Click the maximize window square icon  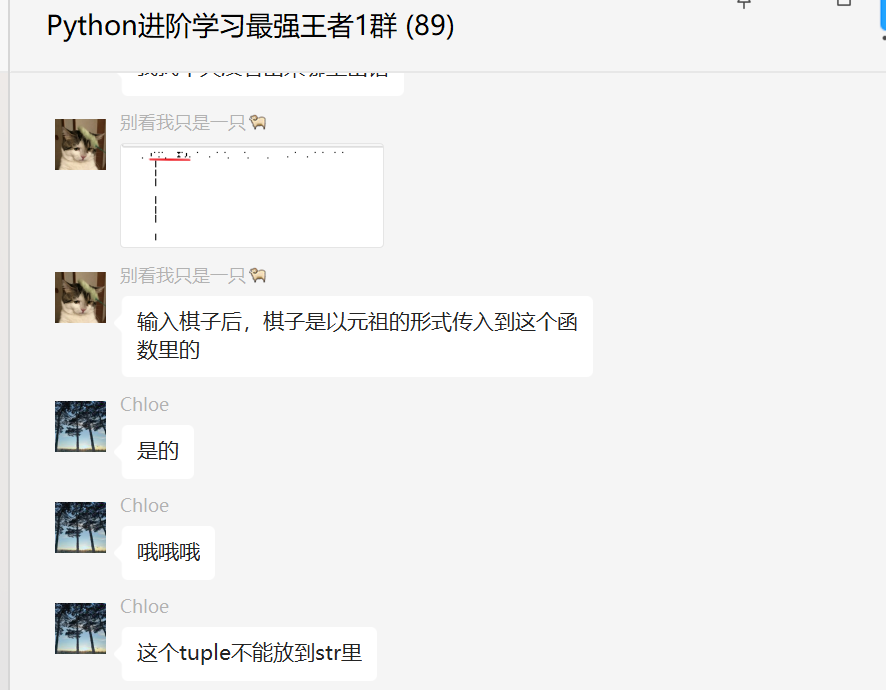click(844, 3)
